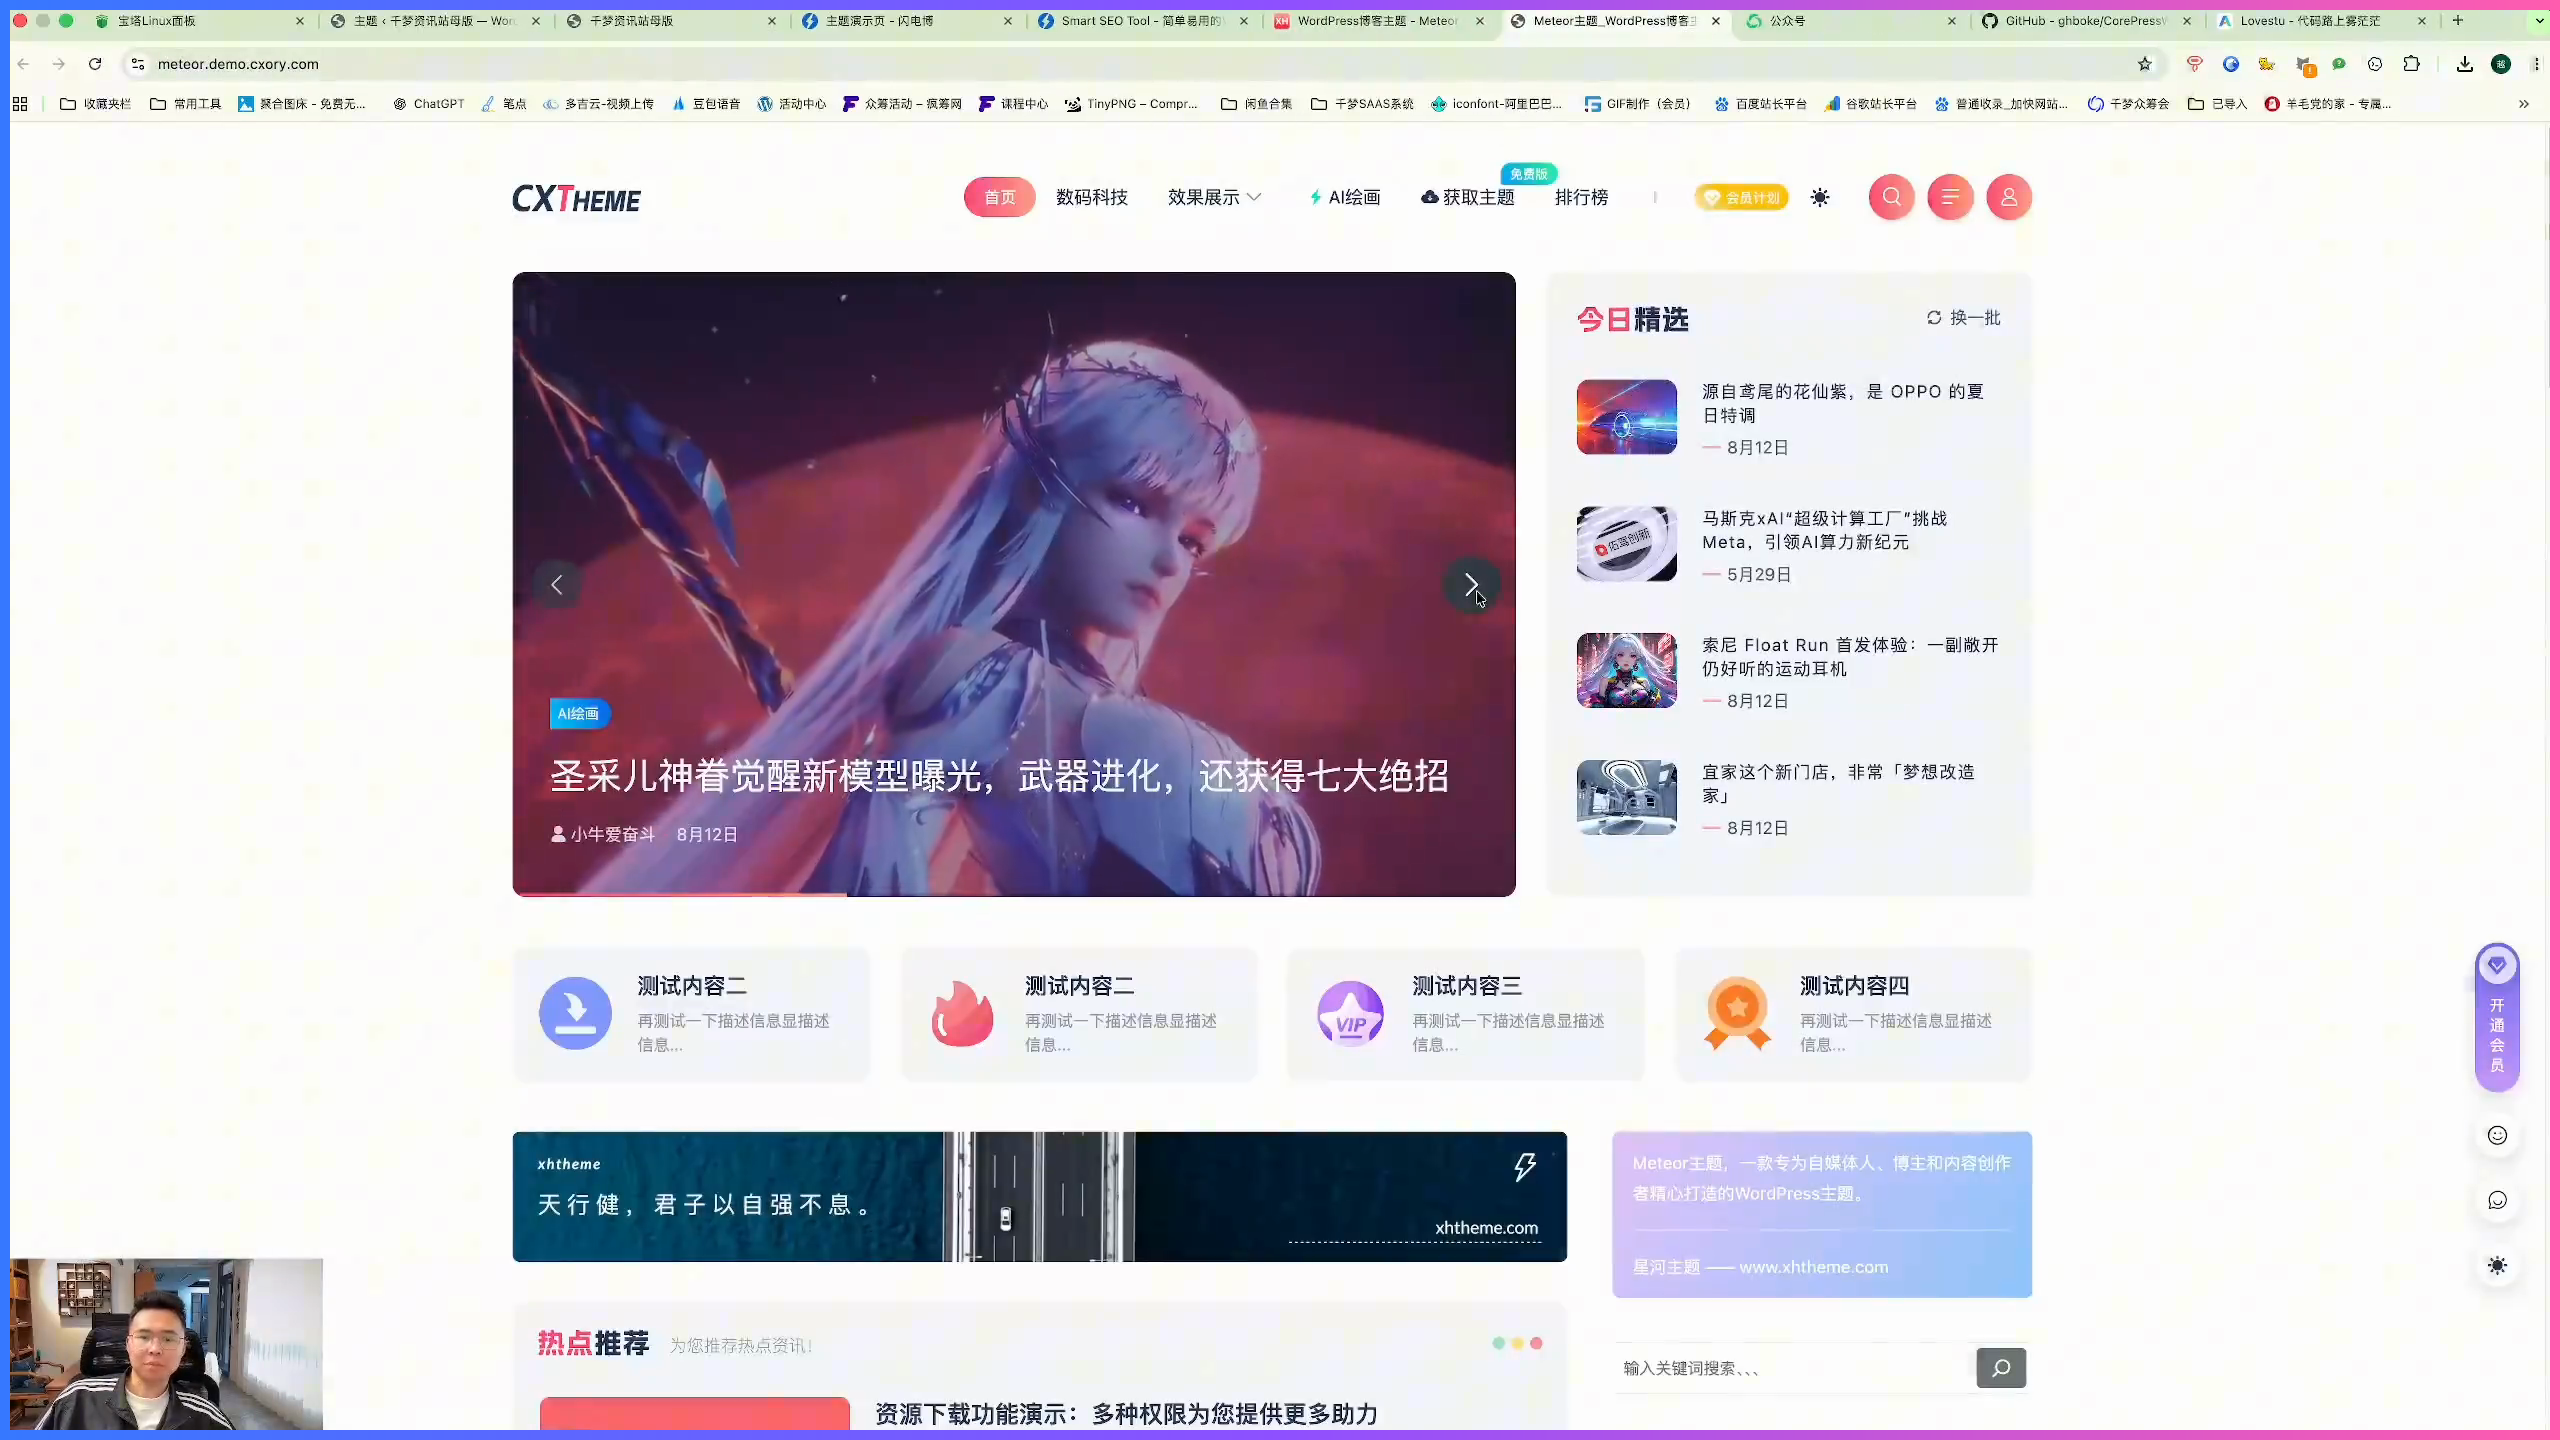Toggle theme with floating sun icon
The height and width of the screenshot is (1440, 2560).
click(2497, 1266)
